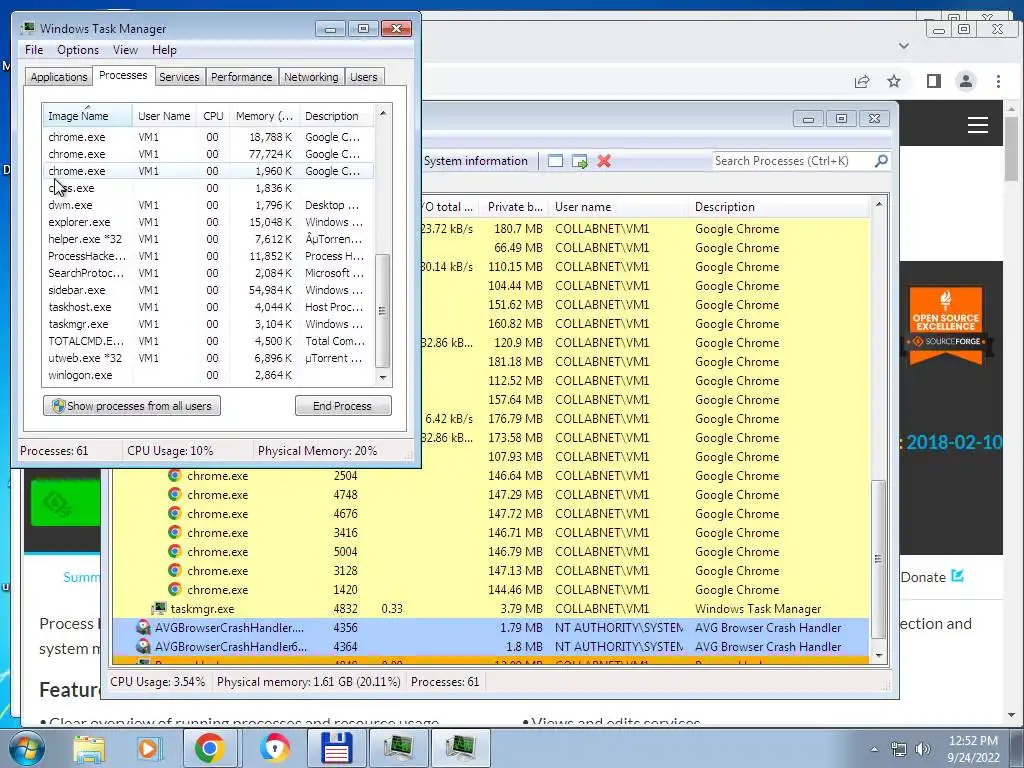Image resolution: width=1024 pixels, height=768 pixels.
Task: Sort Task Manager list by Memory column
Action: point(264,116)
